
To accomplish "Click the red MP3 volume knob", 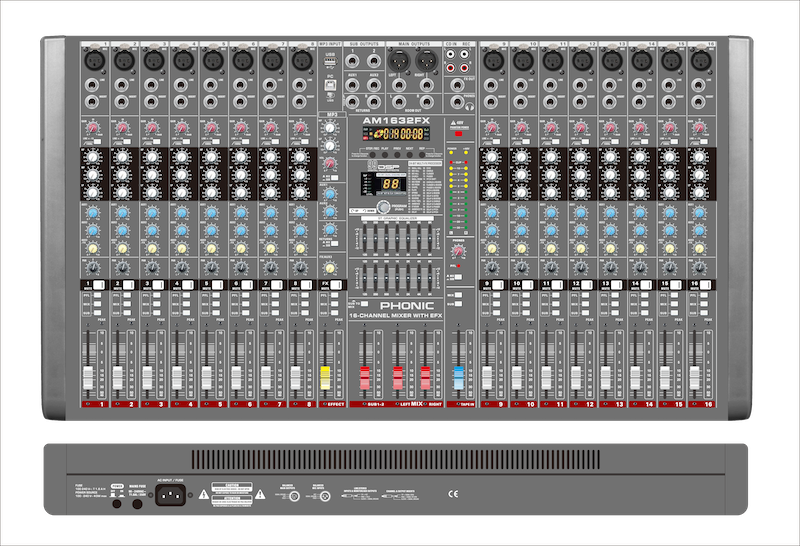I will [330, 164].
